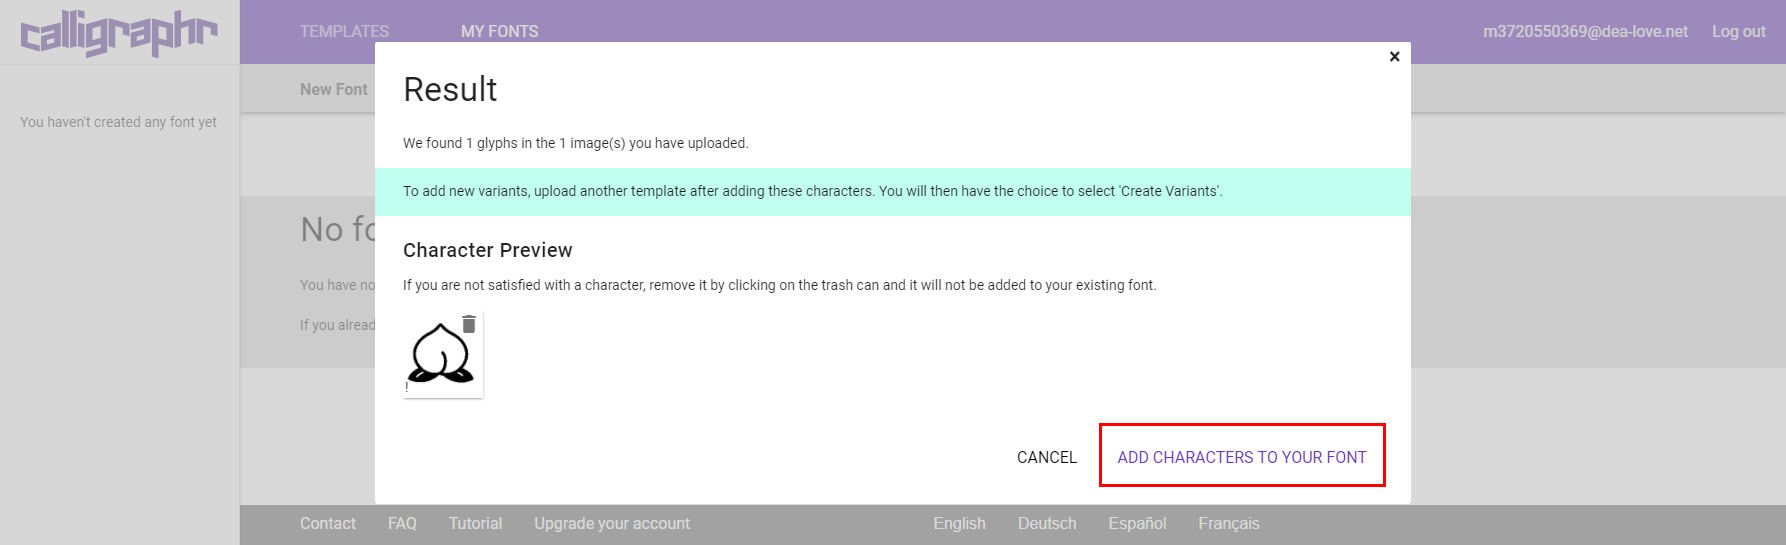Open the Contact footer link
Screen dimensions: 1786x545
click(x=327, y=523)
